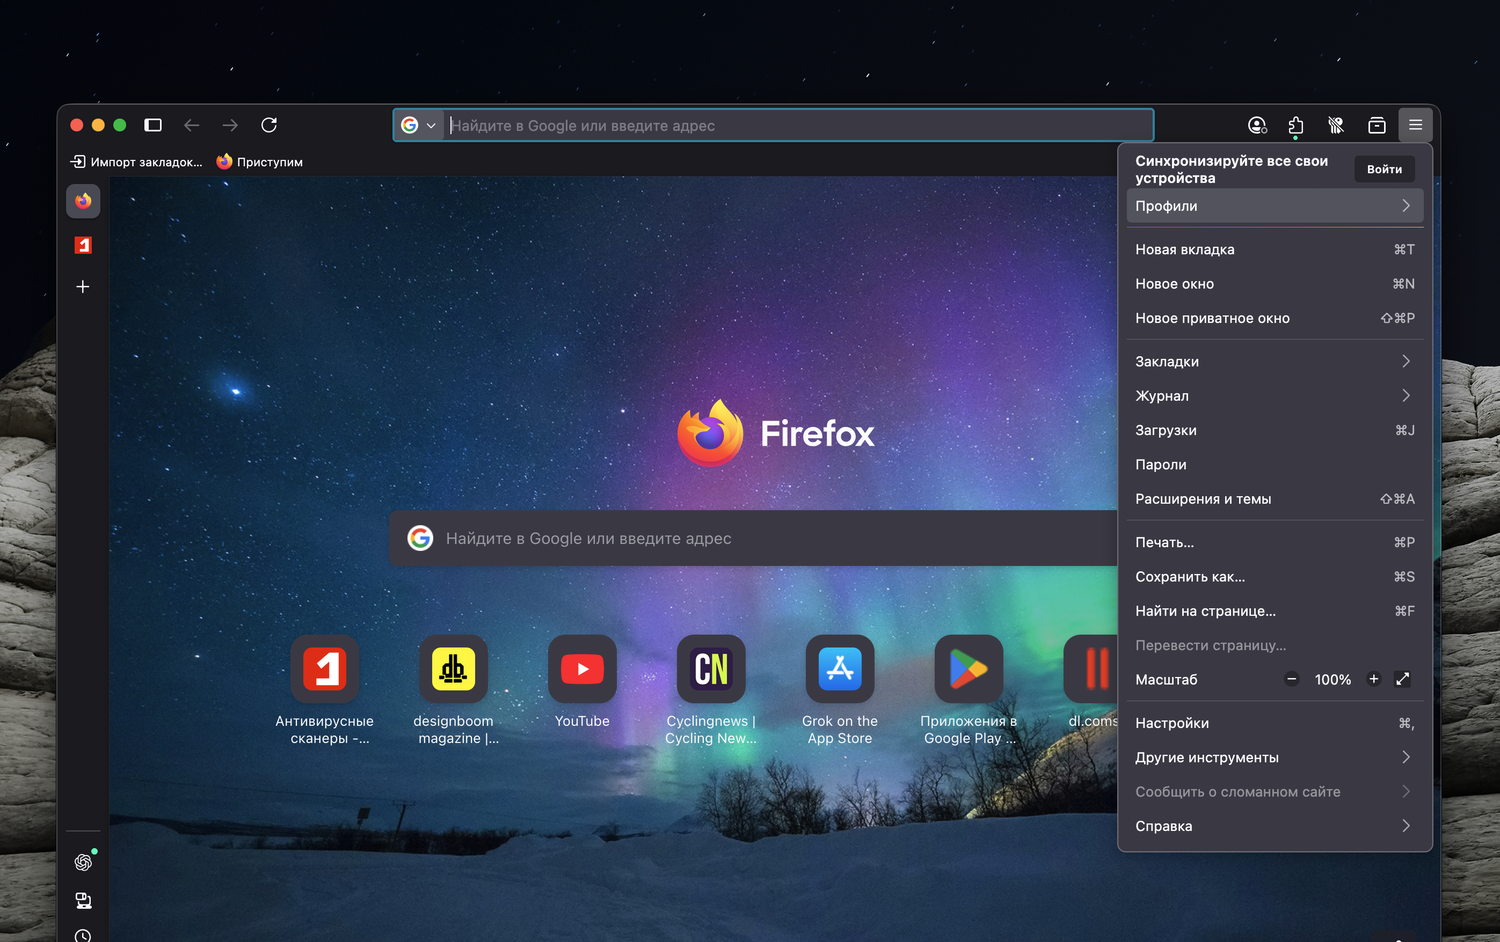Open the YouTube shortcut tile
Screen dimensions: 1500x942
click(x=582, y=683)
